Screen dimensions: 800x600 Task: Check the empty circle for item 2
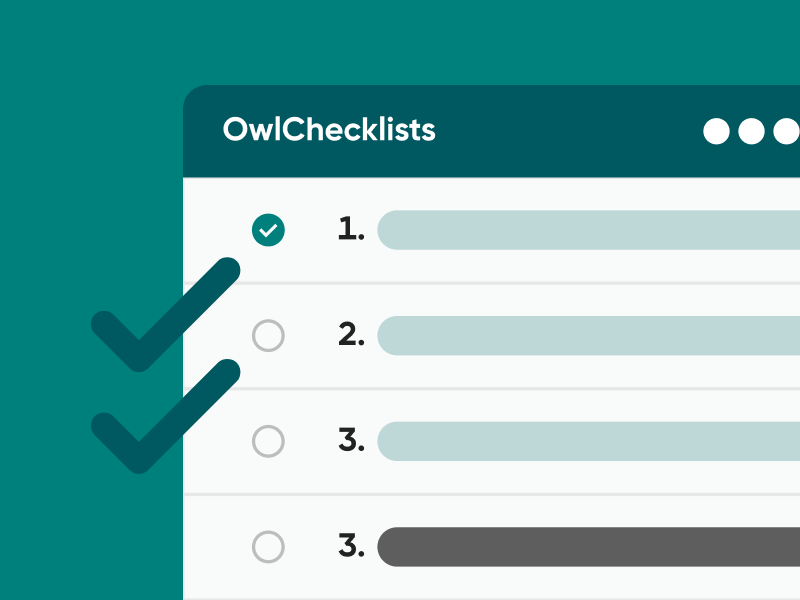[x=268, y=336]
